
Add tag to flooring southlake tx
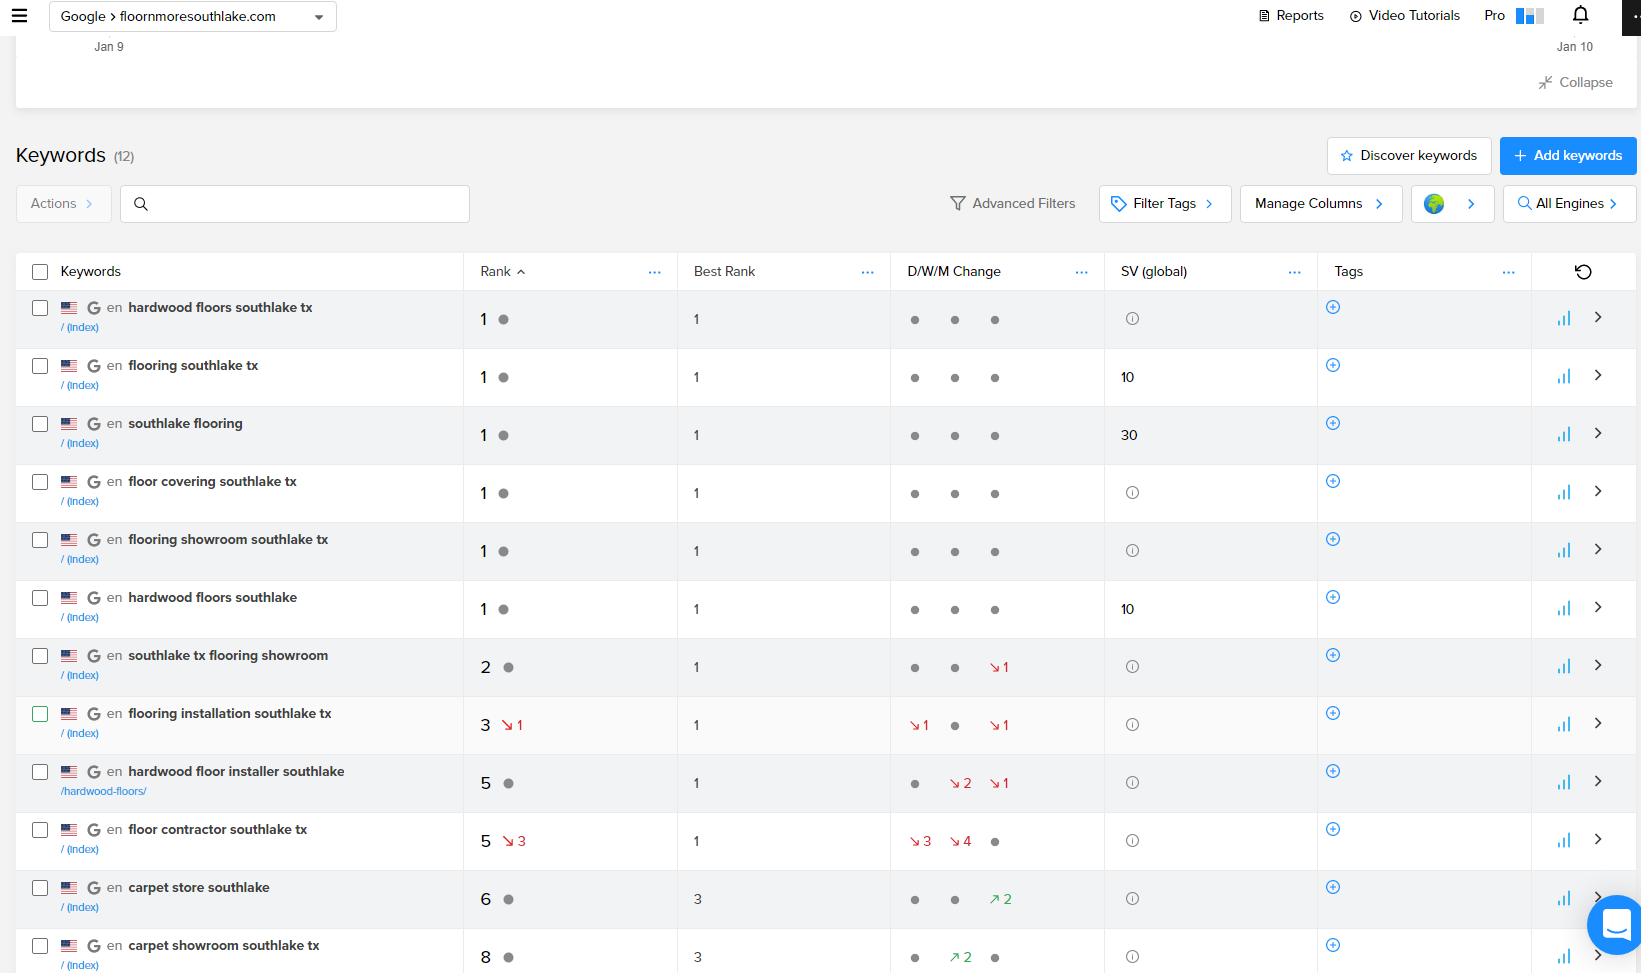click(x=1333, y=365)
